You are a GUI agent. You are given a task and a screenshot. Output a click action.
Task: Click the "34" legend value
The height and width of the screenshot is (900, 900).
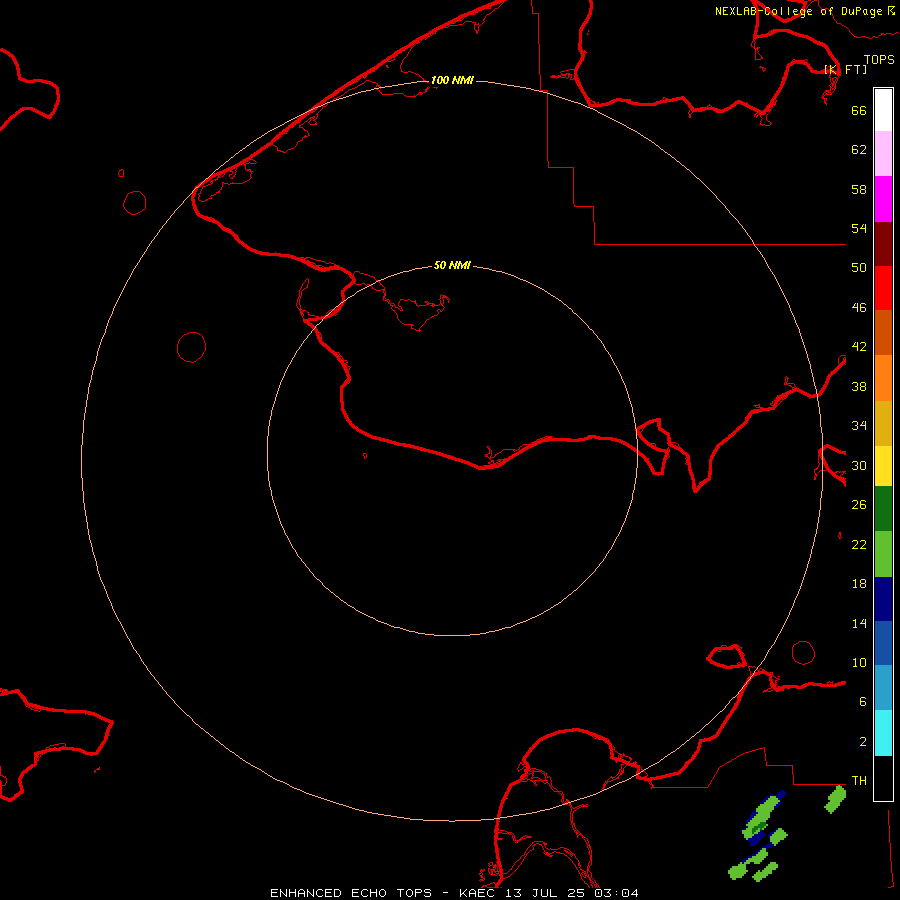859,426
